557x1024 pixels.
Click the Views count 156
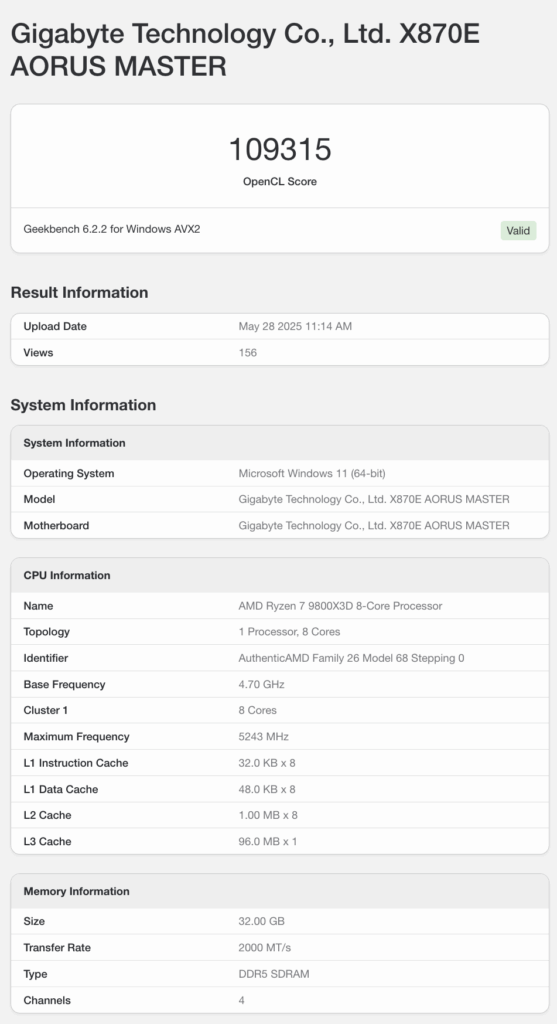[x=247, y=353]
